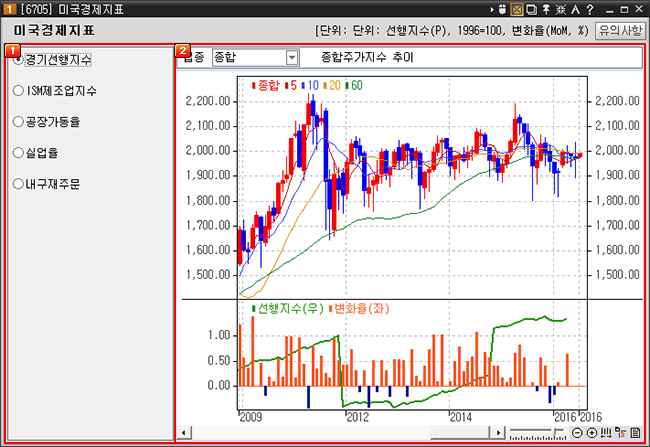Screen dimensions: 650x447
Task: Zoom out the chart with minus icon
Action: point(577,433)
